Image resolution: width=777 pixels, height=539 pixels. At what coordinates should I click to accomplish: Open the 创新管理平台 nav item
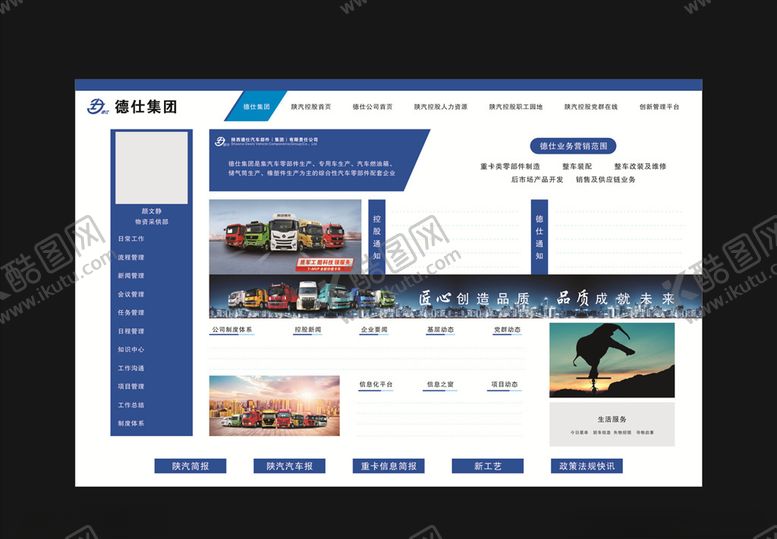[659, 107]
